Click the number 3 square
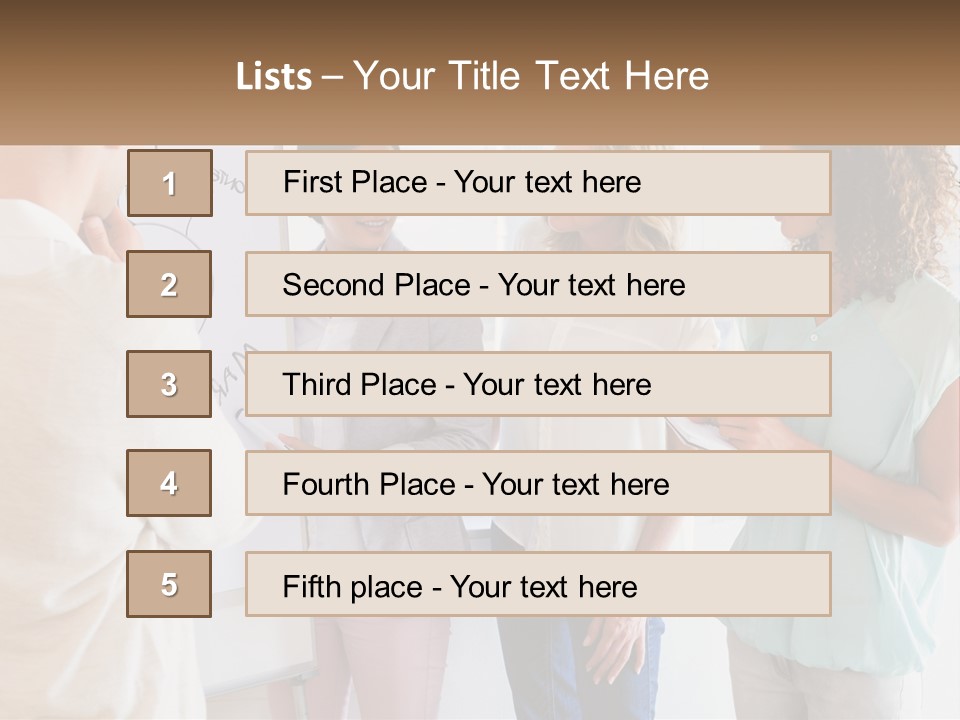Screen dimensions: 960x720 [x=169, y=384]
